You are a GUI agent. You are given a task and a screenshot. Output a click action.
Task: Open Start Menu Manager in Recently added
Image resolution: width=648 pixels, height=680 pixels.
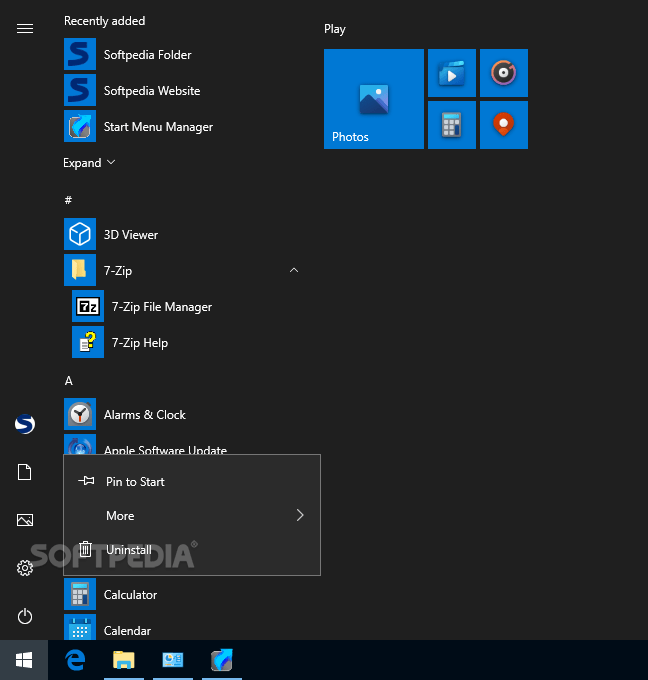pyautogui.click(x=182, y=126)
